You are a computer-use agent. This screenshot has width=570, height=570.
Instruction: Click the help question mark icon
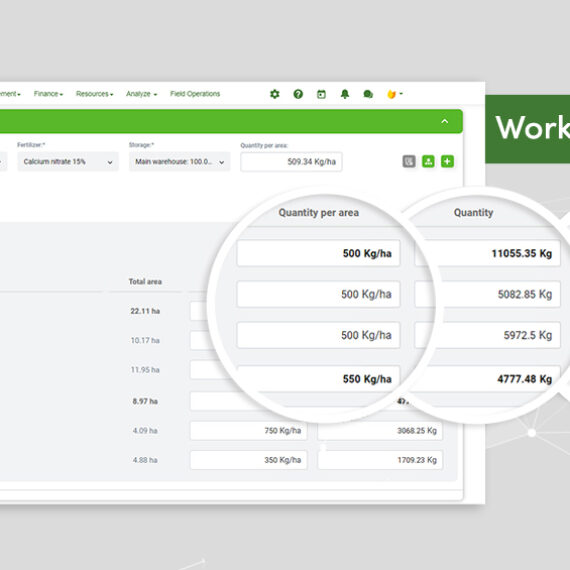[298, 94]
